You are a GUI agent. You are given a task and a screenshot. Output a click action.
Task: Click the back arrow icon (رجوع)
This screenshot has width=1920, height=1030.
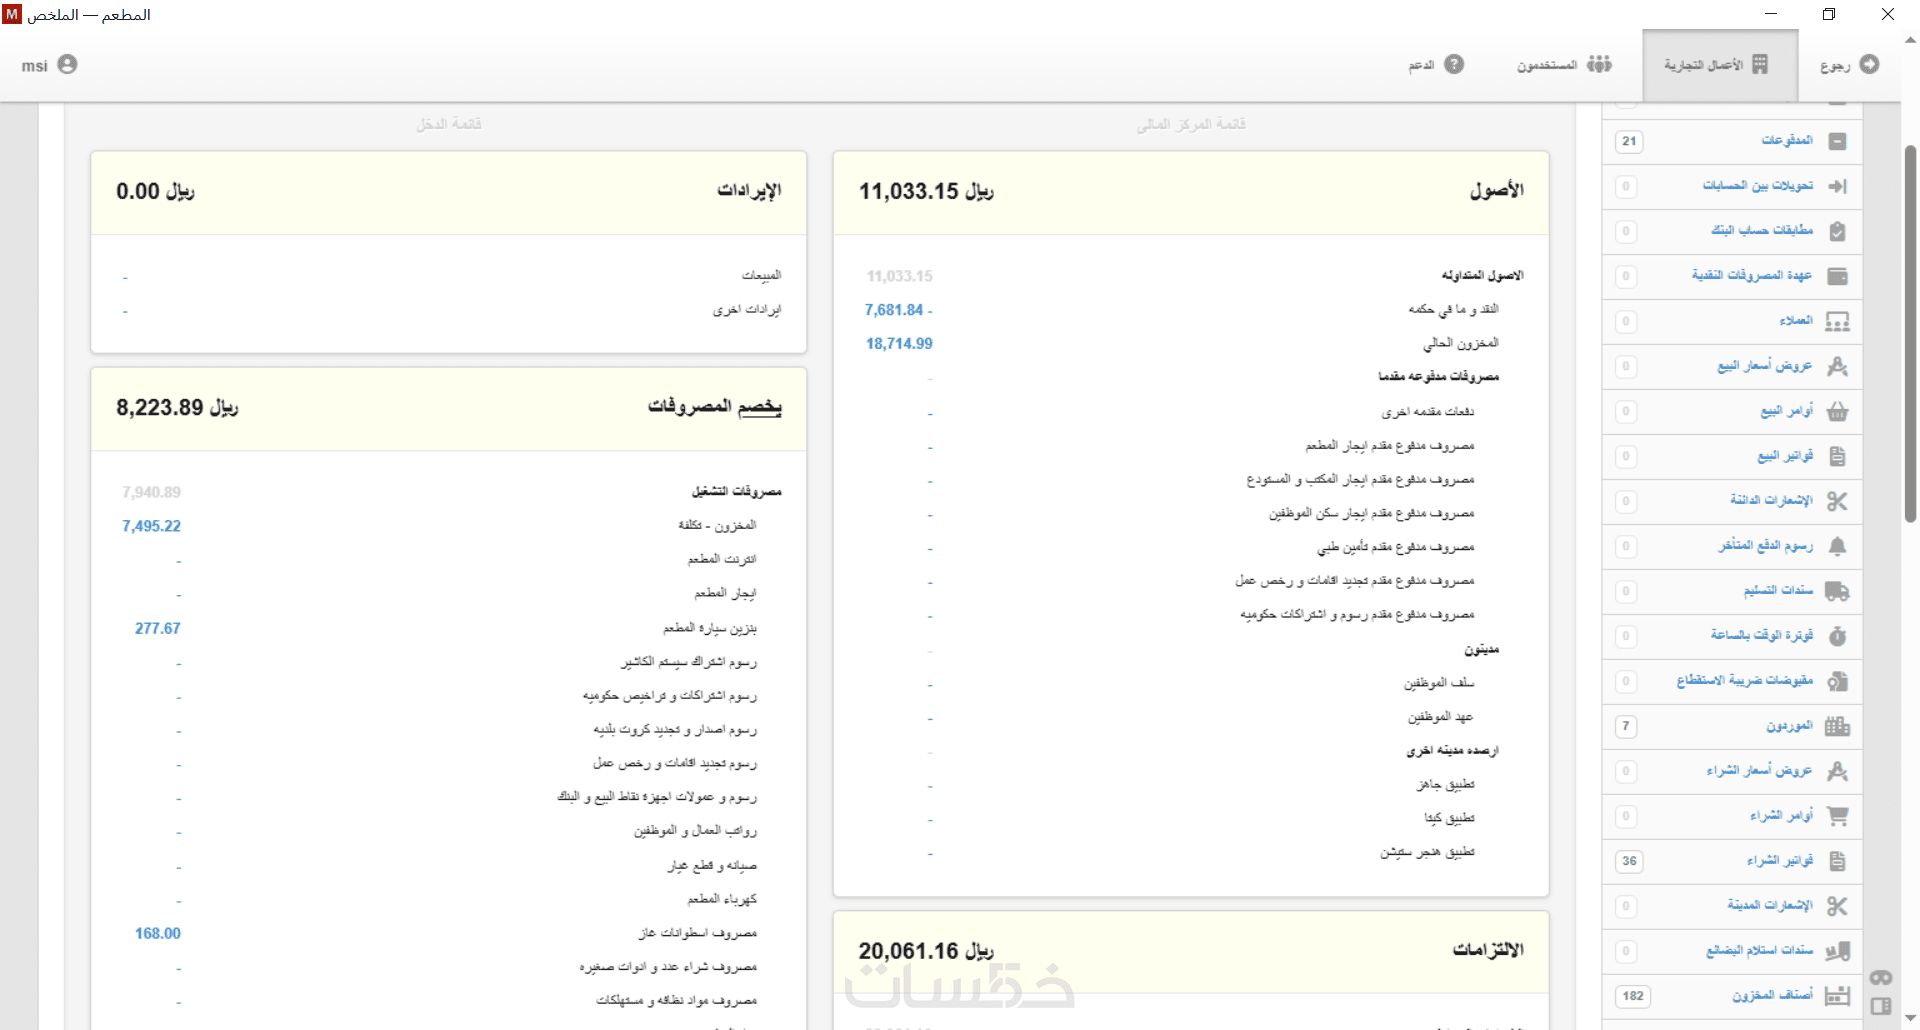1869,64
